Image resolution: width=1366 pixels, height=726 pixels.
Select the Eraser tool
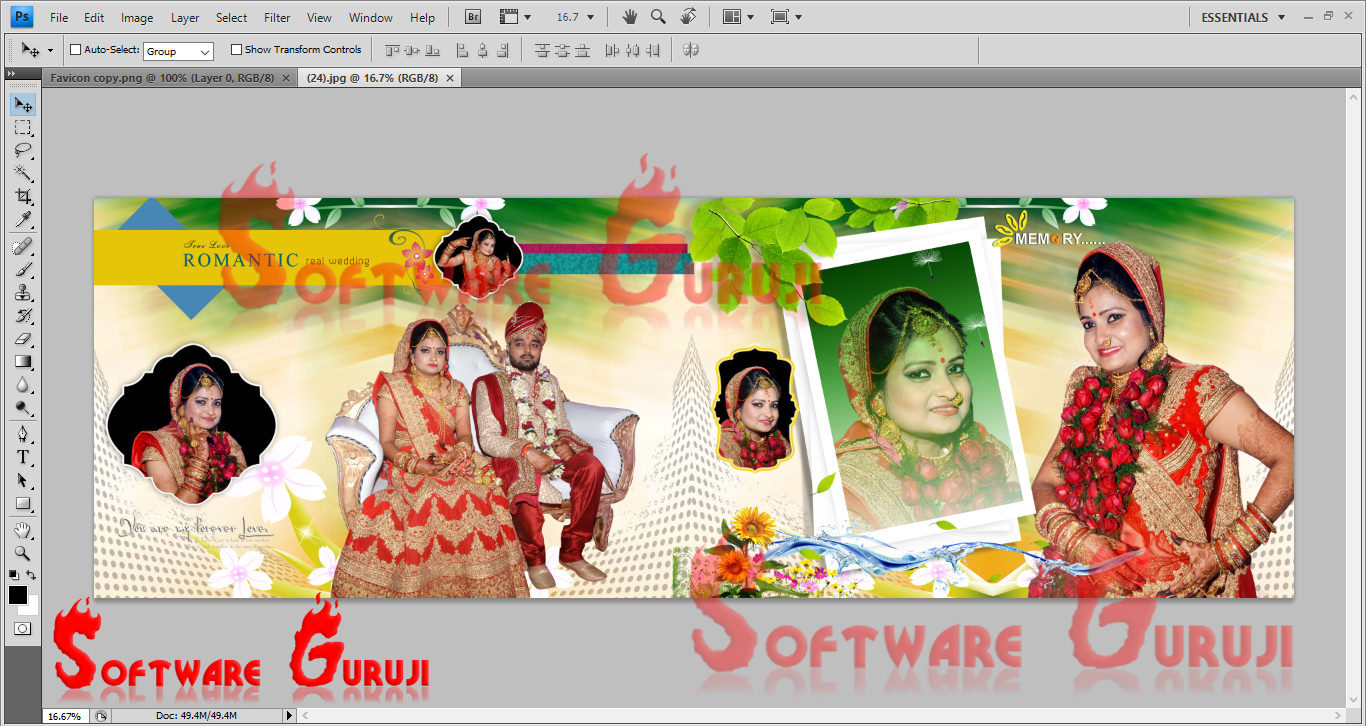[x=23, y=339]
